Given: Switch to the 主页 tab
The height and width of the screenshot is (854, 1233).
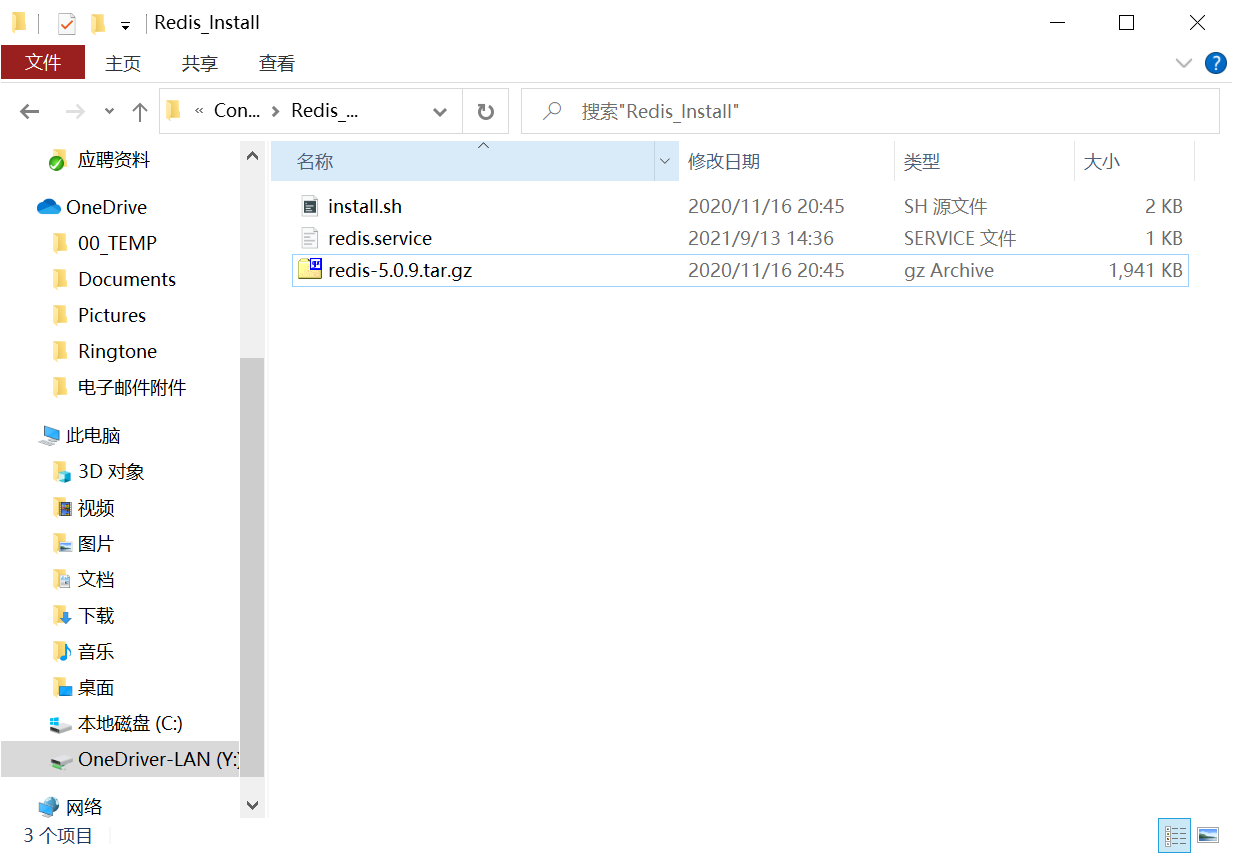Looking at the screenshot, I should [x=123, y=63].
